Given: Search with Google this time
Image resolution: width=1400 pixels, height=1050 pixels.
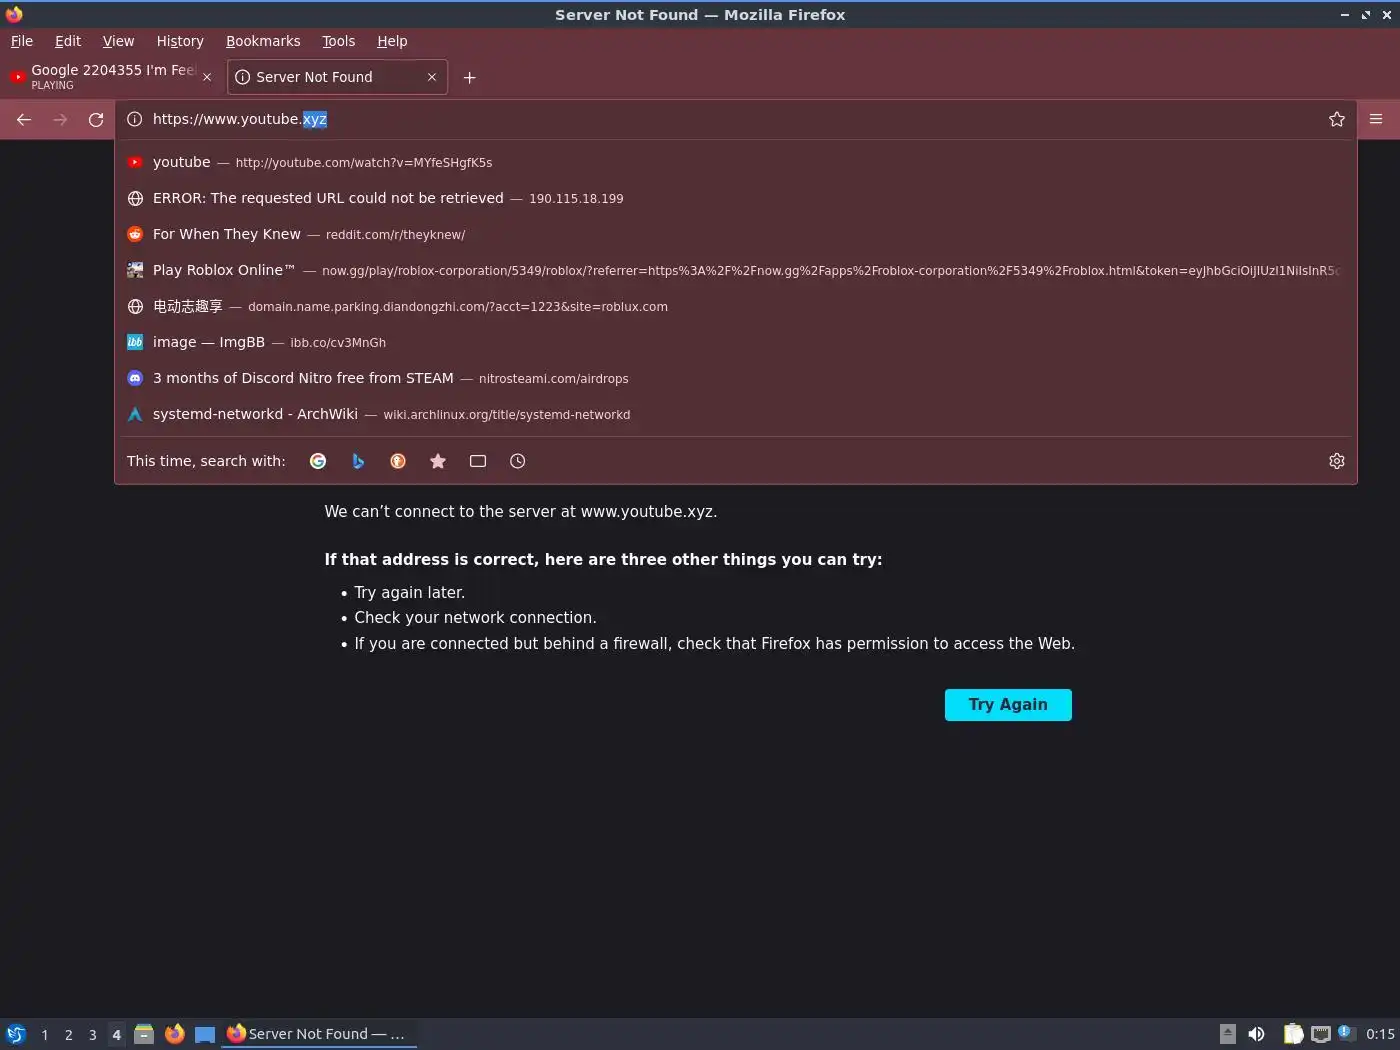Looking at the screenshot, I should [x=318, y=461].
